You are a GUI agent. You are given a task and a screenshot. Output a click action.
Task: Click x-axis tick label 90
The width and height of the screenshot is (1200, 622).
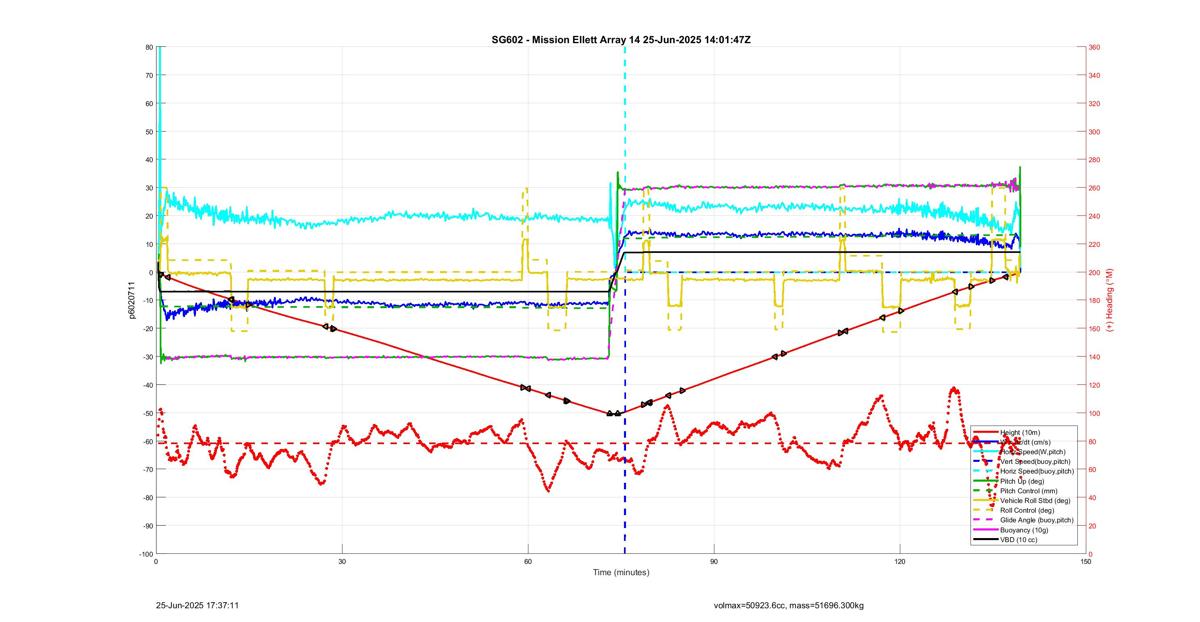point(714,561)
